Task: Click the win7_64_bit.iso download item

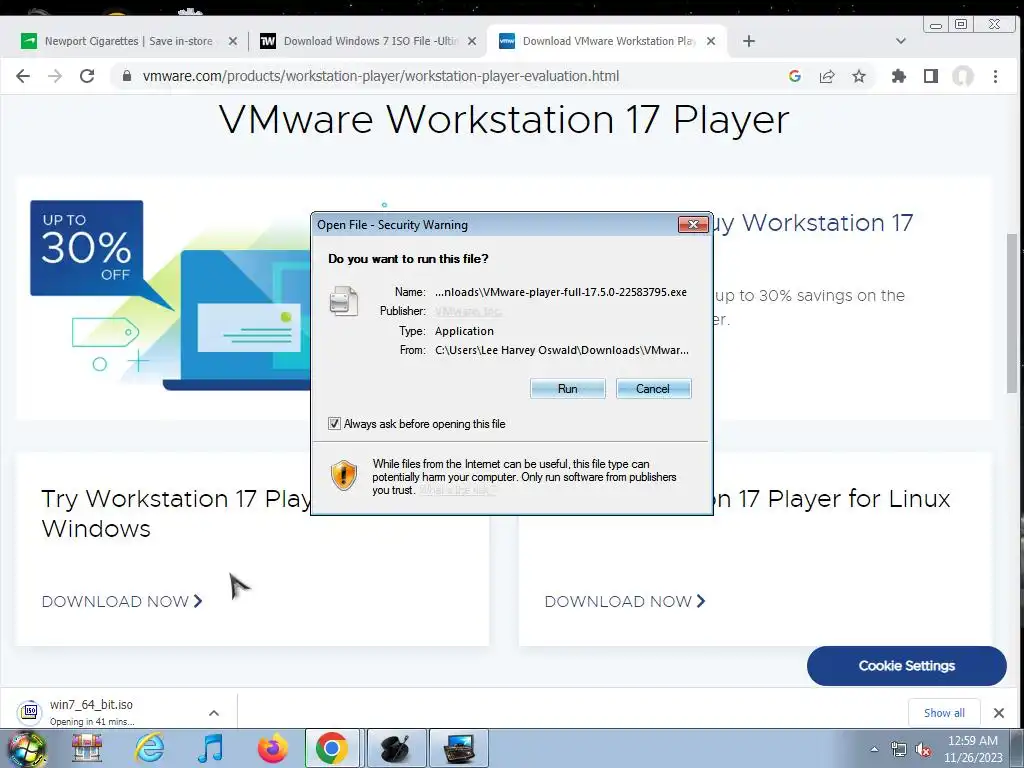Action: (91, 712)
